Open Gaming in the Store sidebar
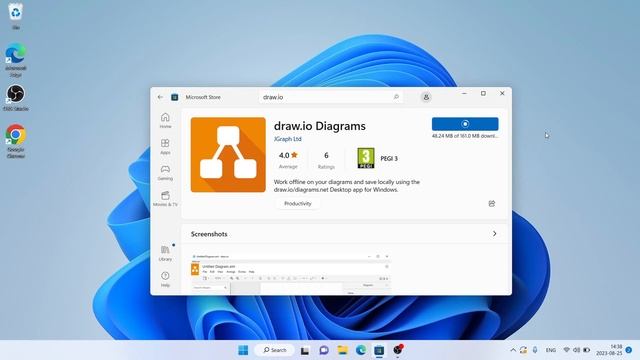The height and width of the screenshot is (360, 640). click(165, 173)
